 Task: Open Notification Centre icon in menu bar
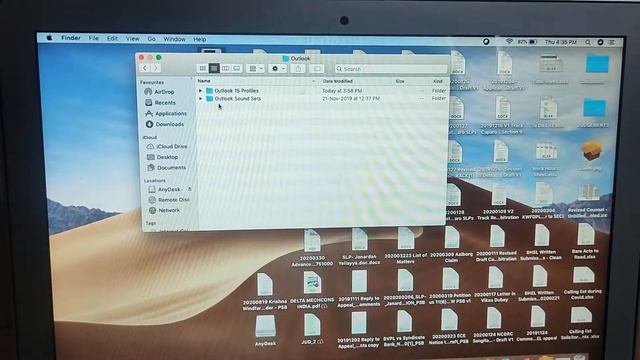[x=612, y=42]
